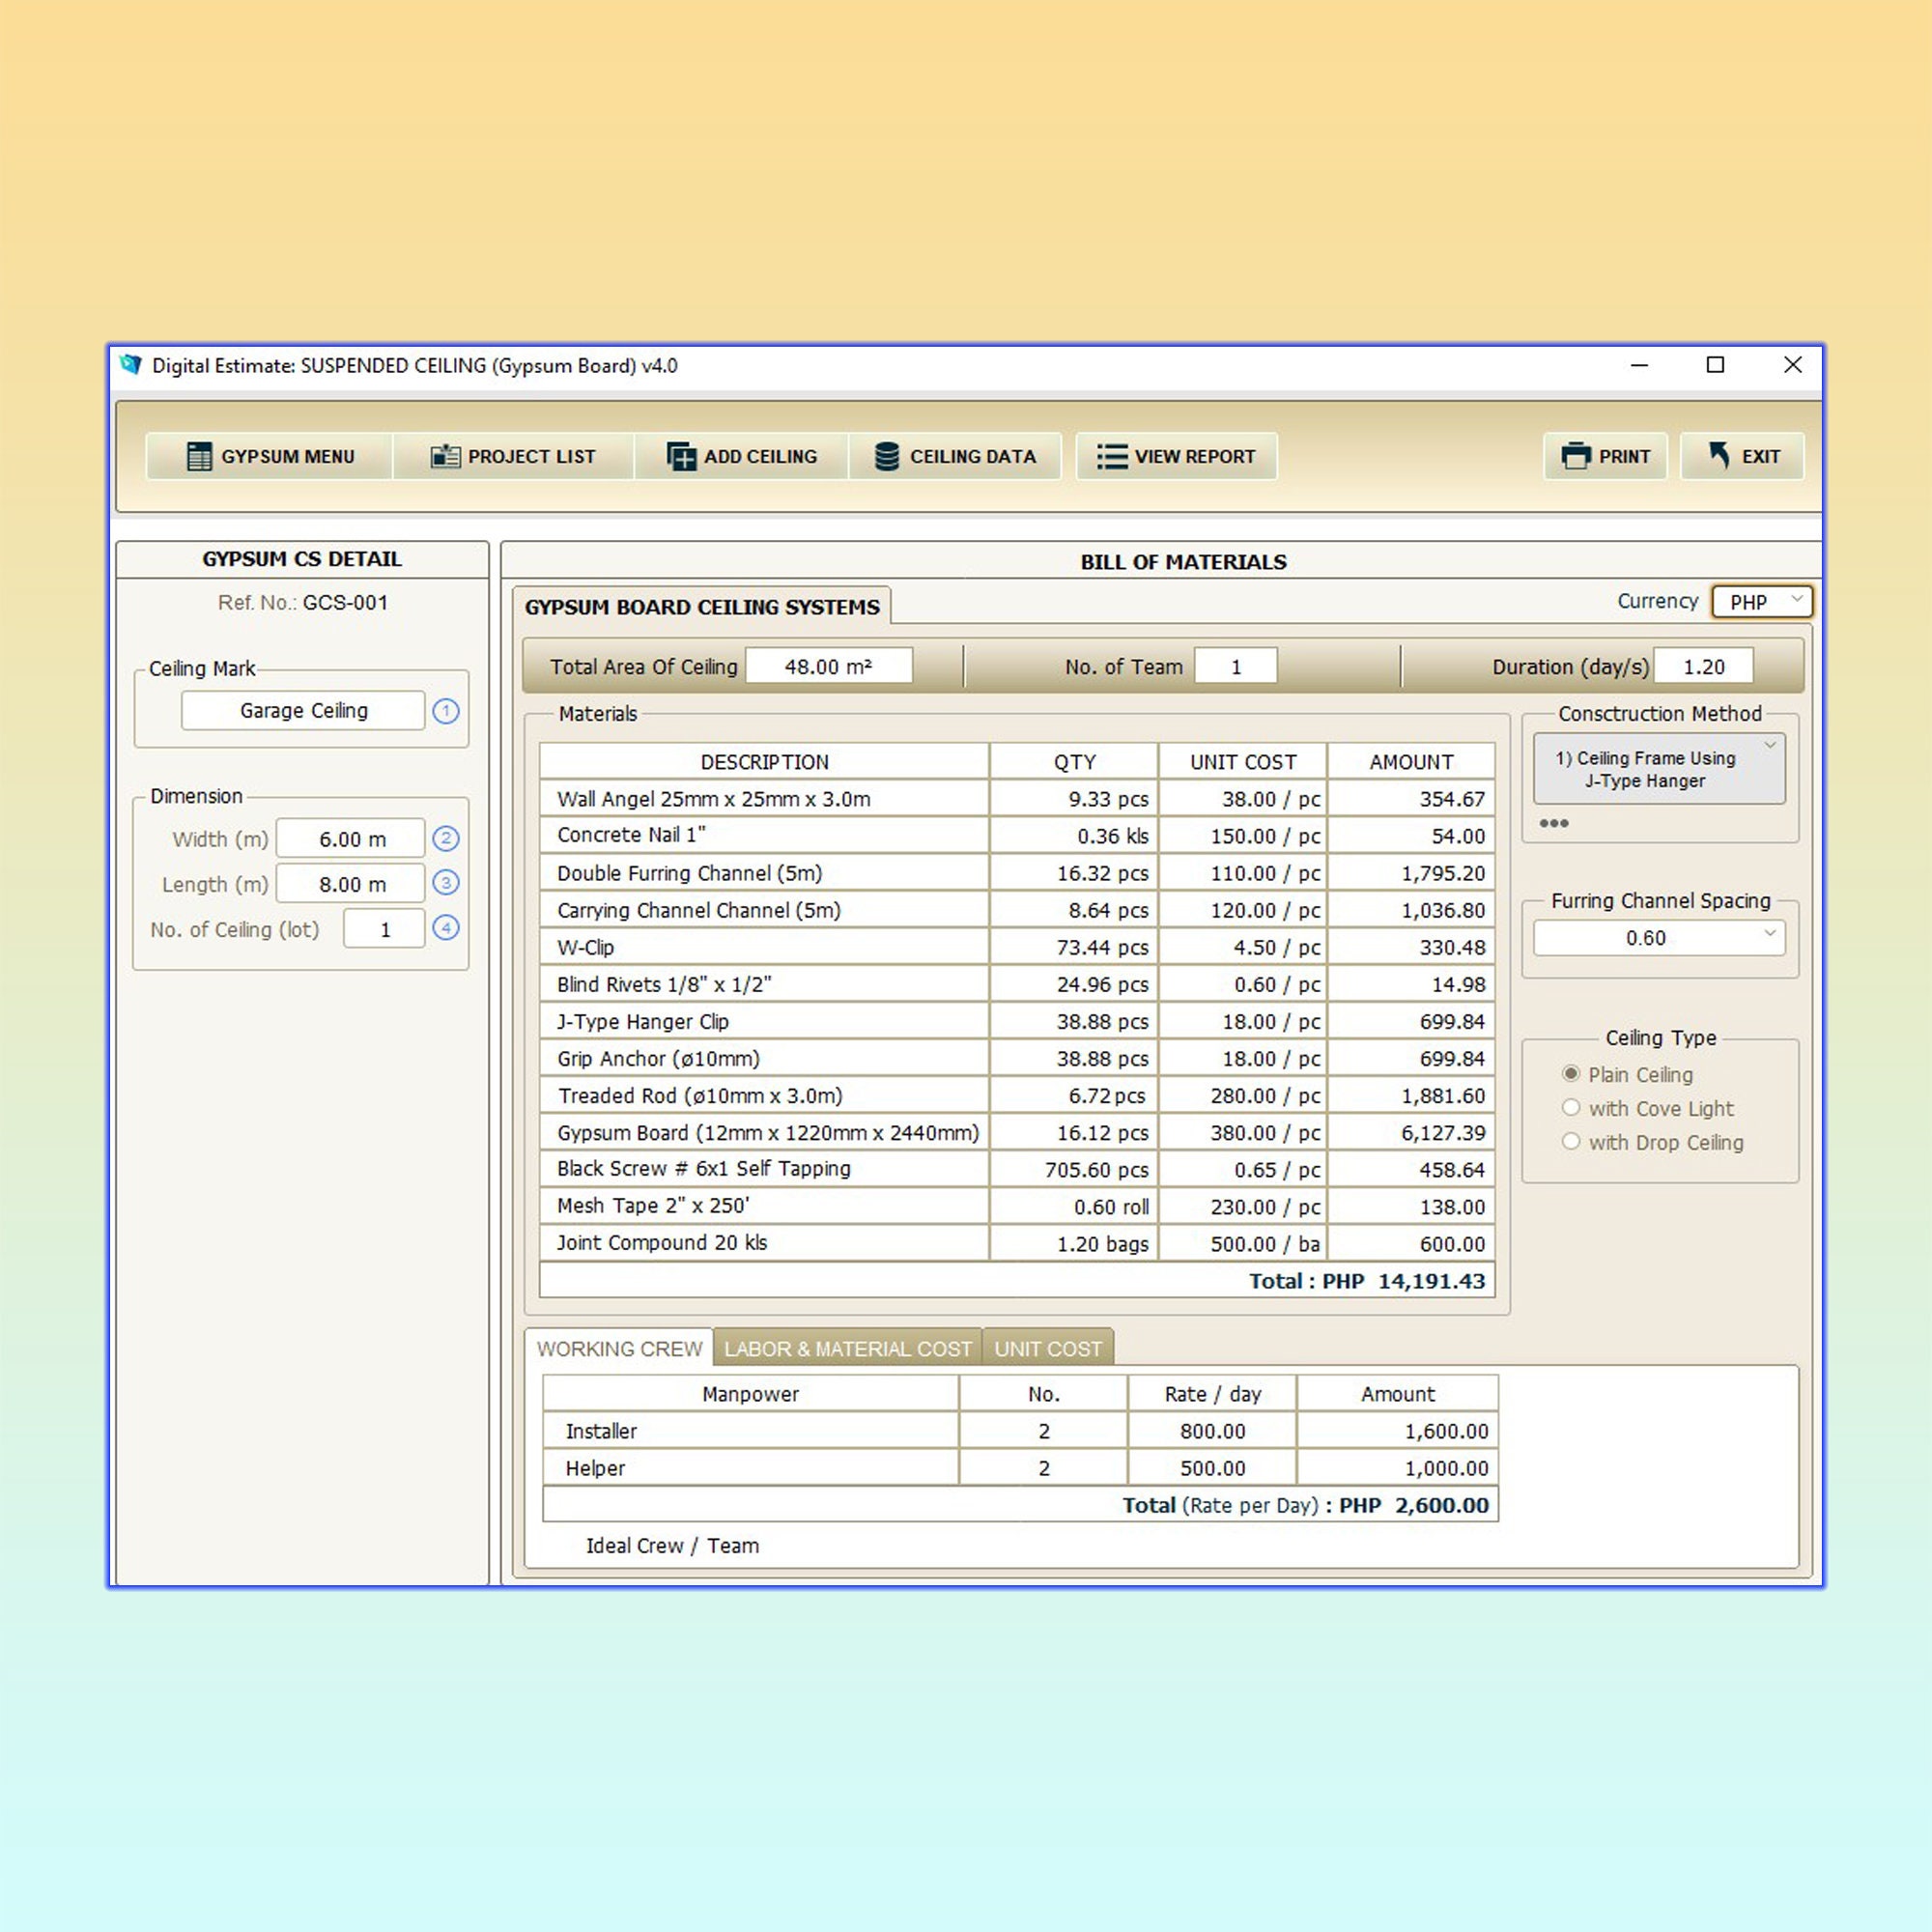This screenshot has height=1932, width=1932.
Task: Open View Report
Action: point(1176,456)
